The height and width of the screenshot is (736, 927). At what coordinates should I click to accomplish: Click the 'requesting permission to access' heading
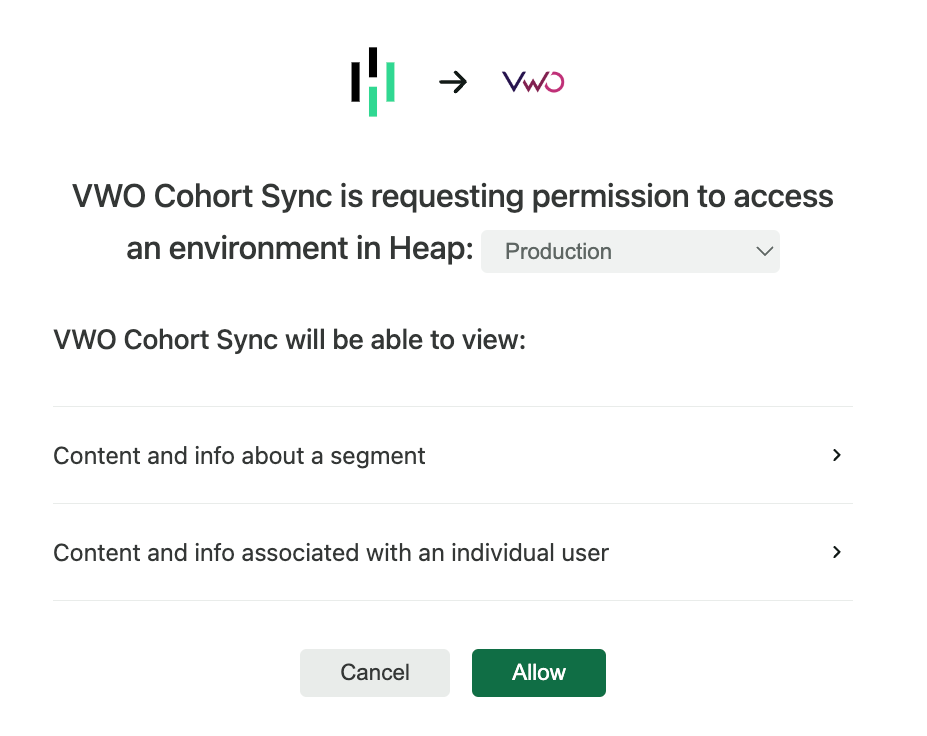(601, 196)
